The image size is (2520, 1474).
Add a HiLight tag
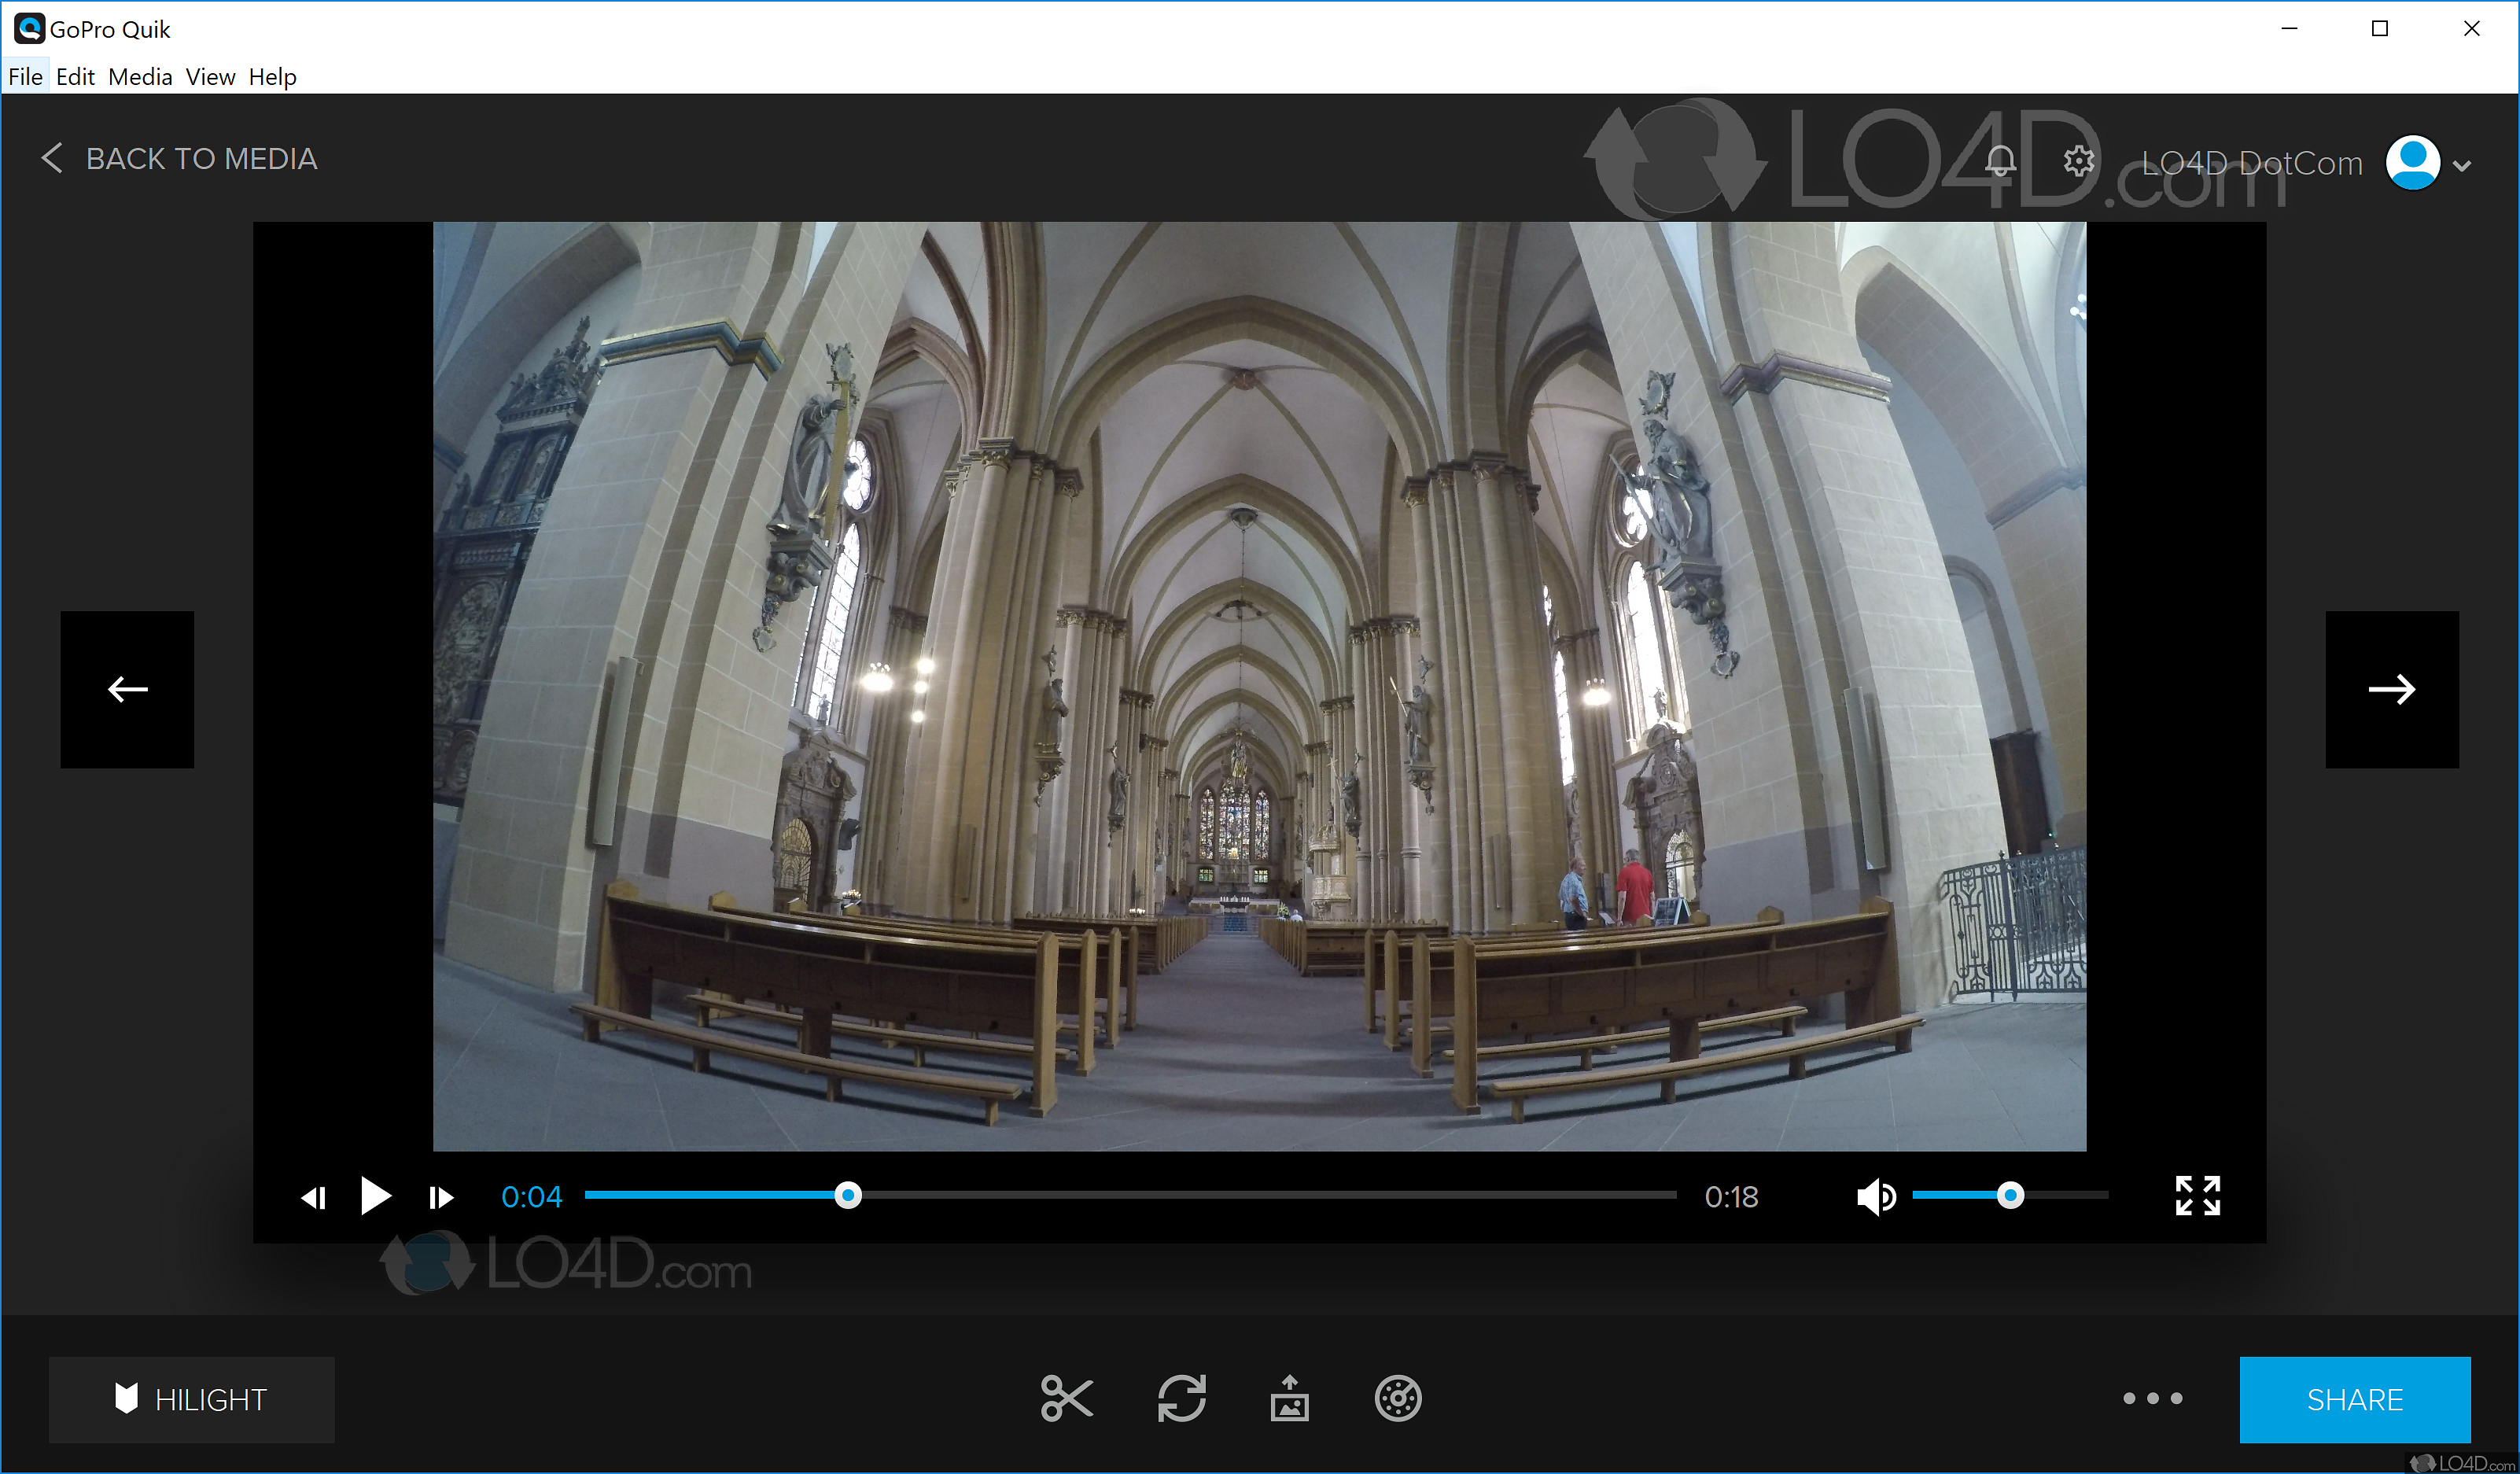pos(191,1399)
